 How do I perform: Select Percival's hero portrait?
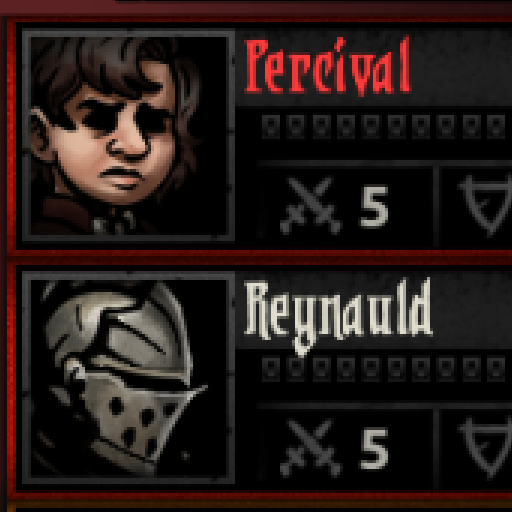[x=128, y=135]
